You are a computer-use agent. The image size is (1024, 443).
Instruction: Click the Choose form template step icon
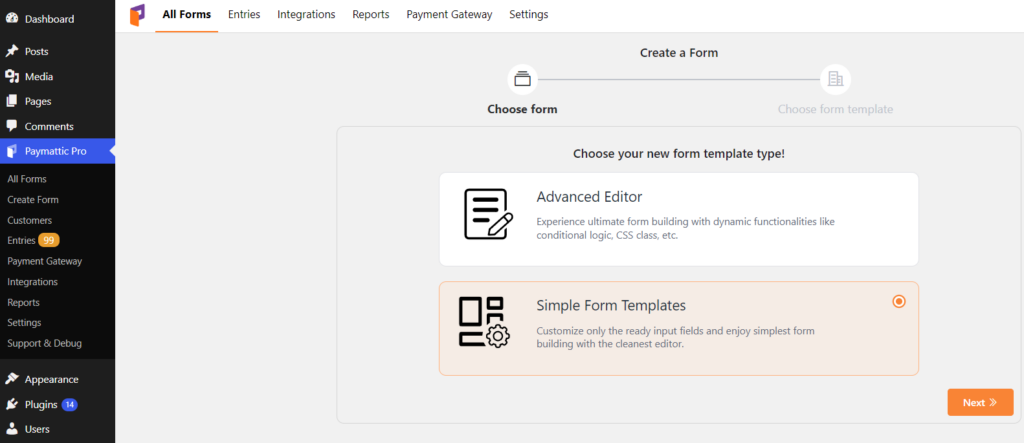(x=835, y=80)
